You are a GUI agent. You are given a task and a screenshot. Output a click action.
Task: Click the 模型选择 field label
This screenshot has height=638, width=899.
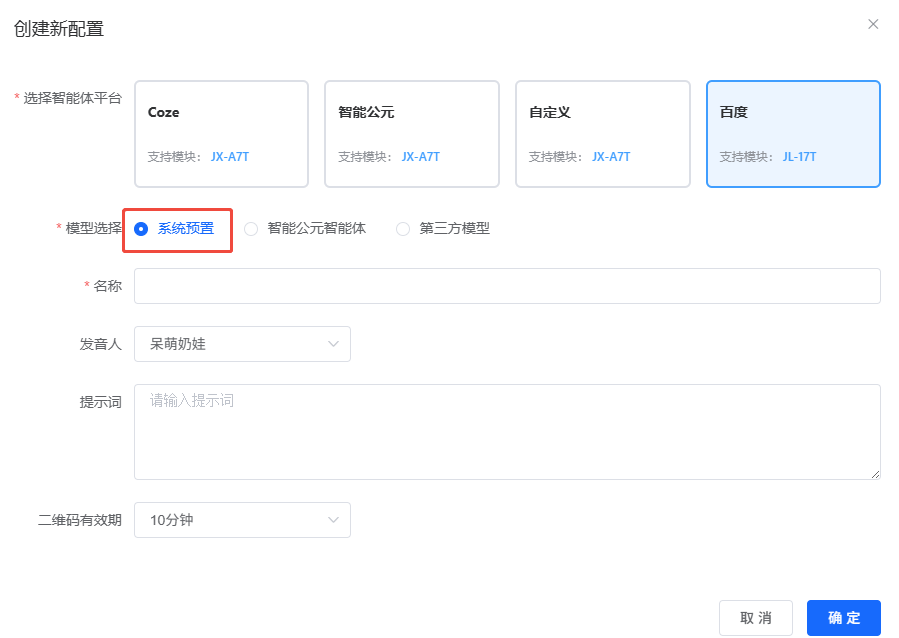tap(93, 228)
